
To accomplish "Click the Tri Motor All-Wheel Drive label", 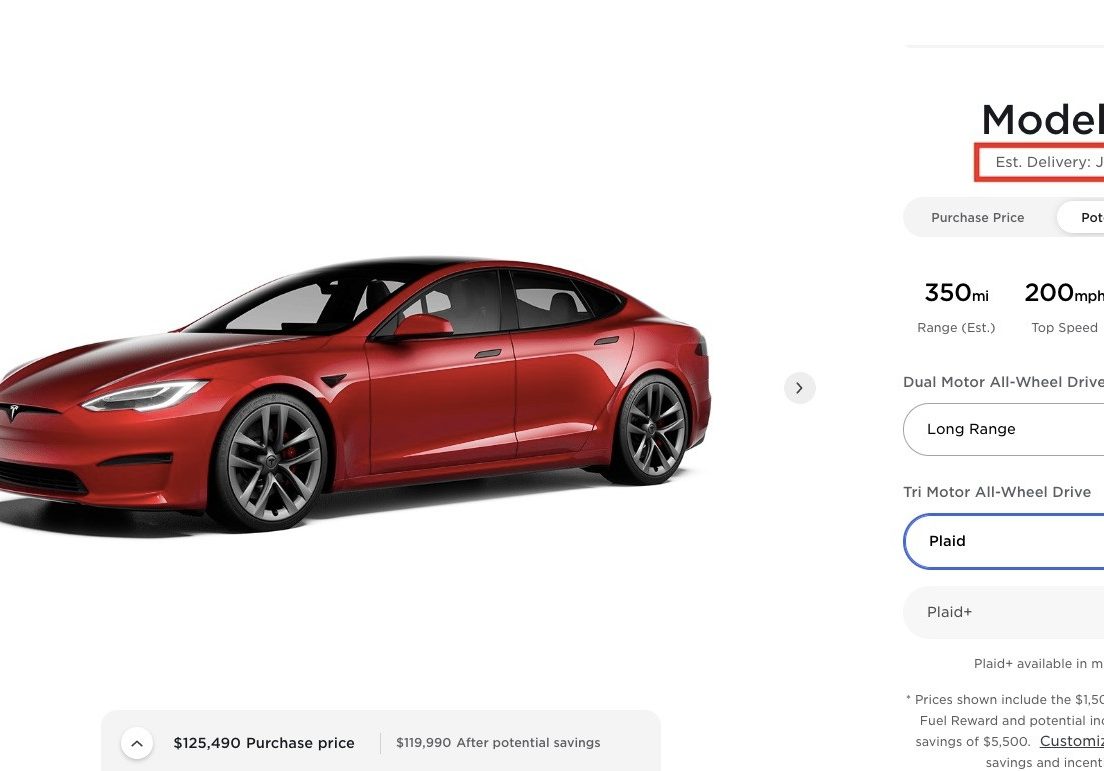I will tap(997, 492).
